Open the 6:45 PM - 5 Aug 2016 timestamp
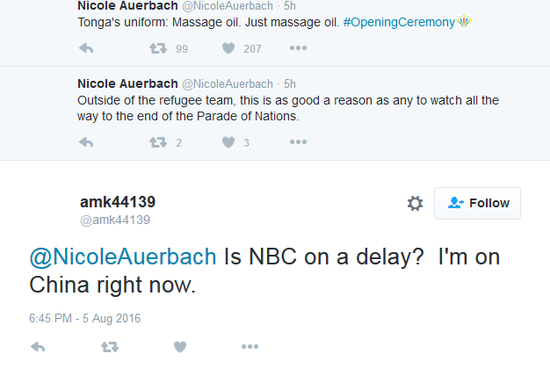550x383 pixels. pyautogui.click(x=85, y=318)
